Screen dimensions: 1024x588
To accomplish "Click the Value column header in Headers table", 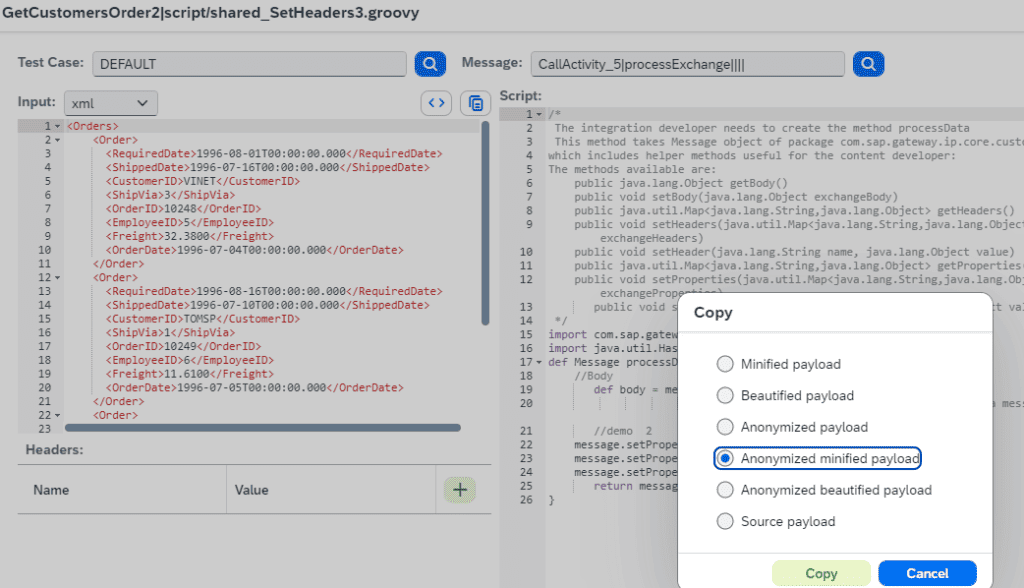I will pos(251,490).
